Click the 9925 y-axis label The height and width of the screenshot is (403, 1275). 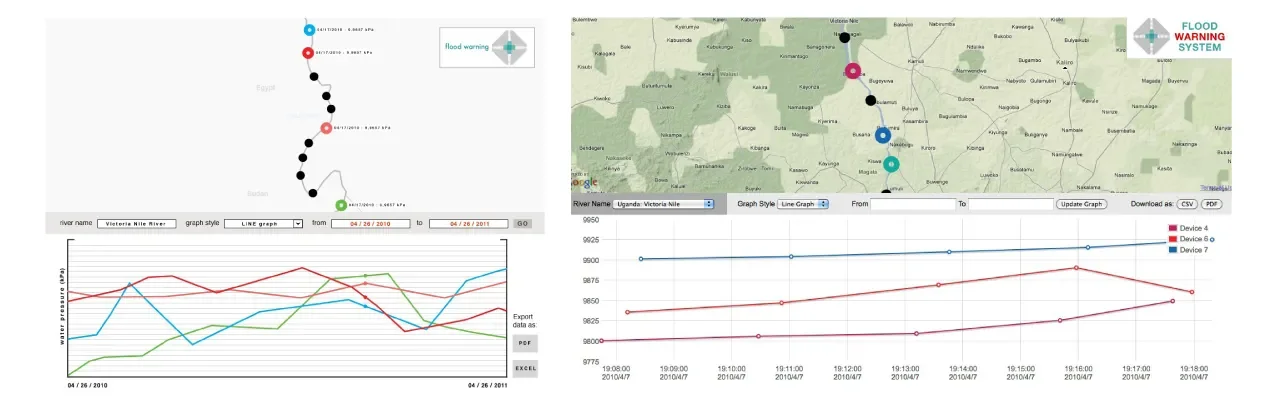[589, 240]
